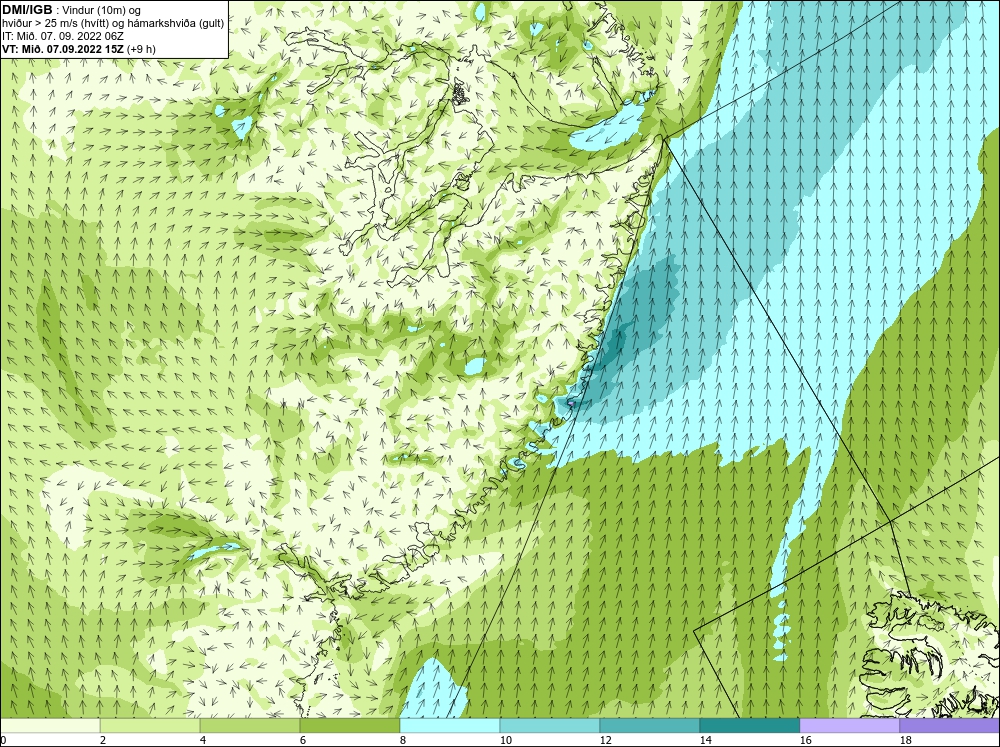Click the 8–10 m/s light cyan swatch

pos(450,725)
